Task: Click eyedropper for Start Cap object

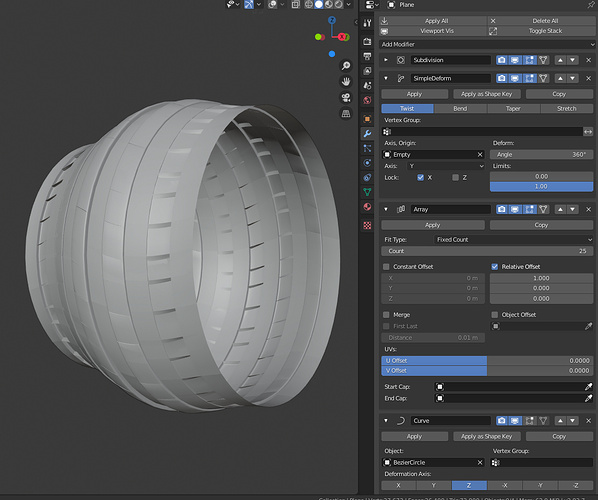Action: (588, 387)
